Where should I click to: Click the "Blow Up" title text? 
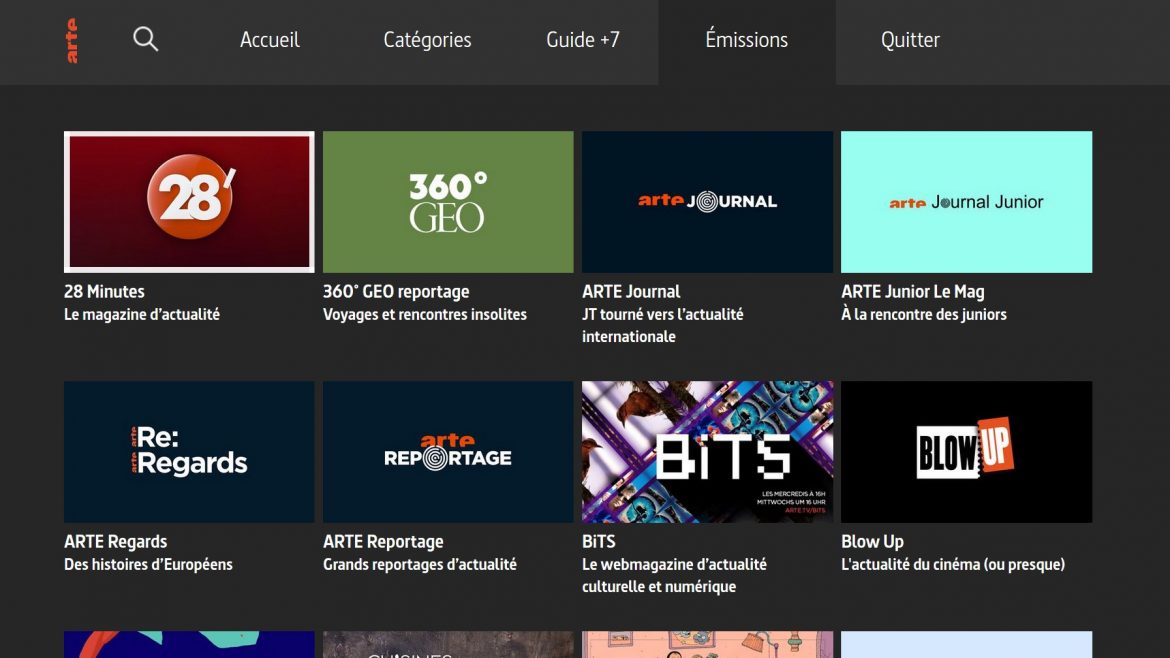[x=872, y=542]
